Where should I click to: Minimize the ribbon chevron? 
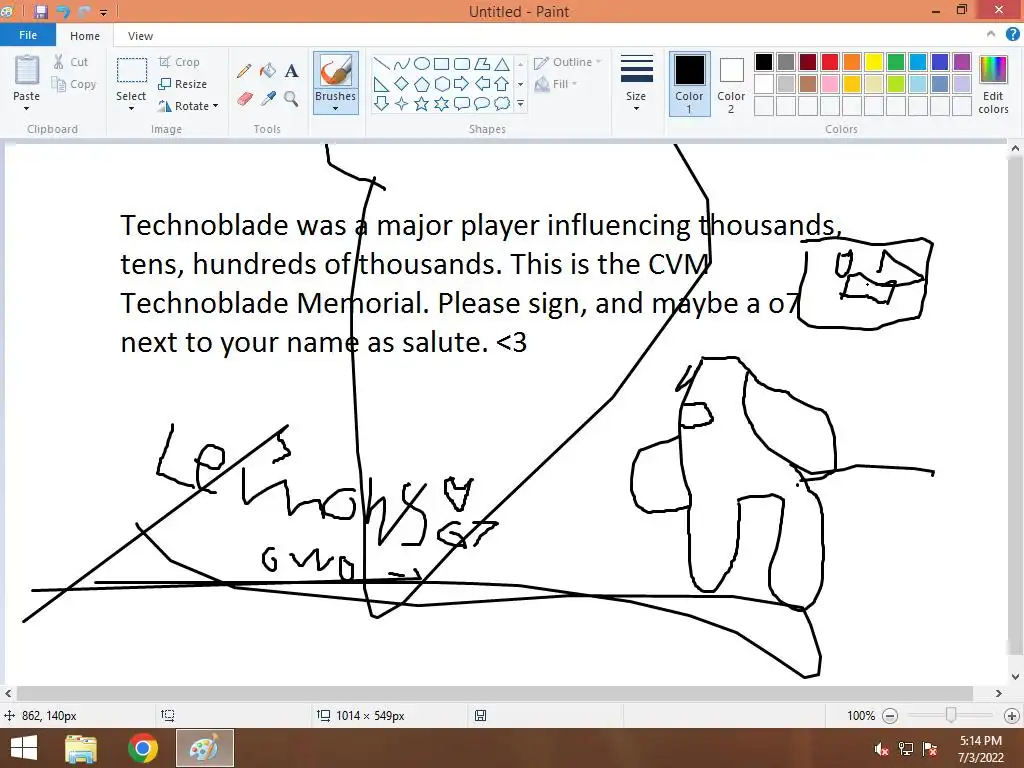pos(991,35)
